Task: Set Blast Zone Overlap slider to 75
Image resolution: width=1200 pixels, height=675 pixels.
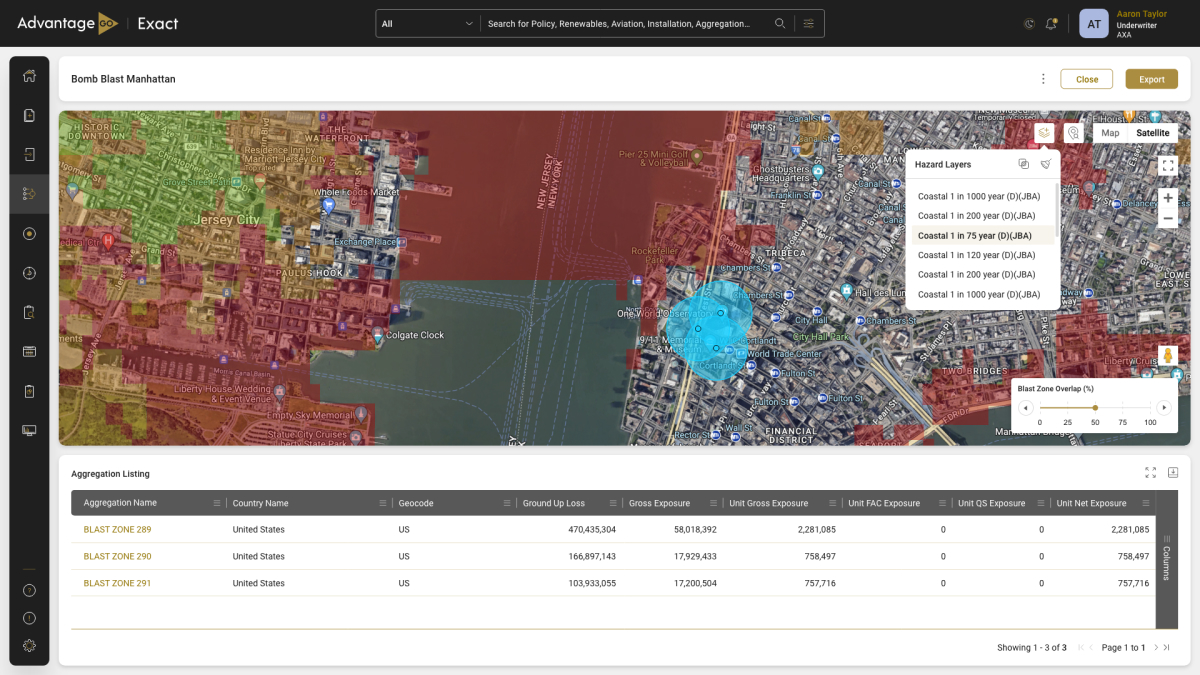Action: tap(1122, 408)
